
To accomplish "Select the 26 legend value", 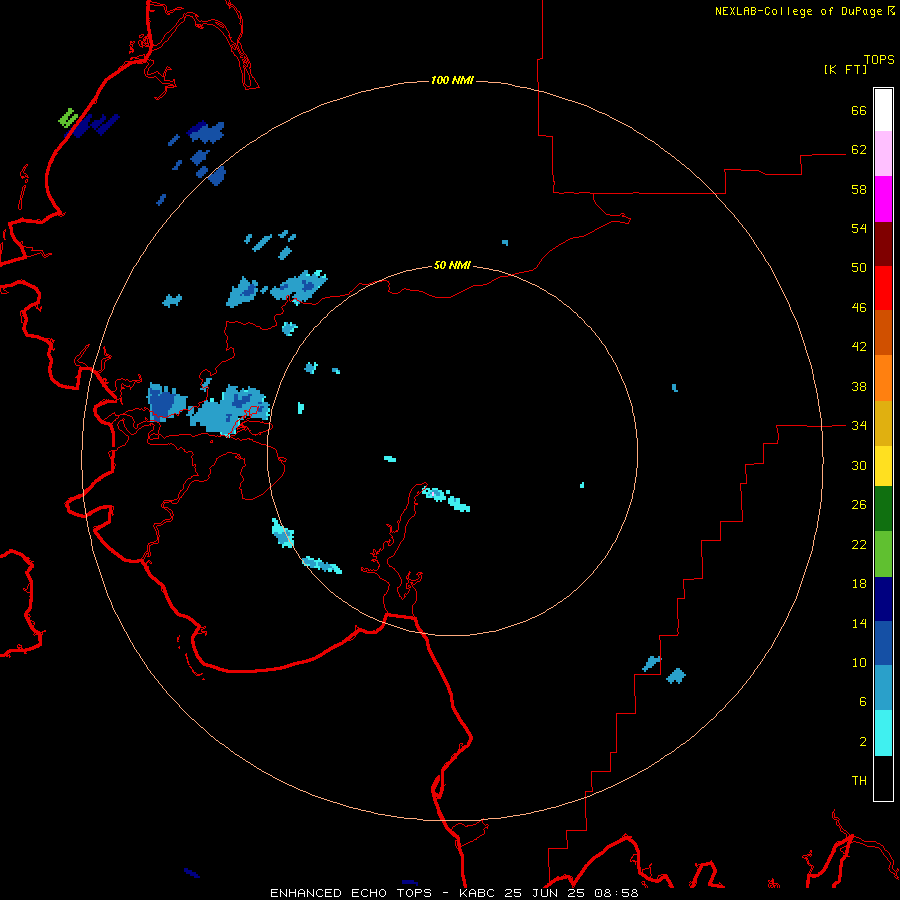I will (x=859, y=505).
